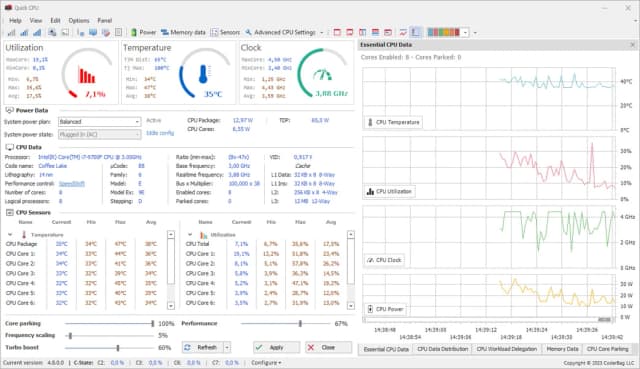Open the Power toolbar item with battery icon

coord(143,32)
